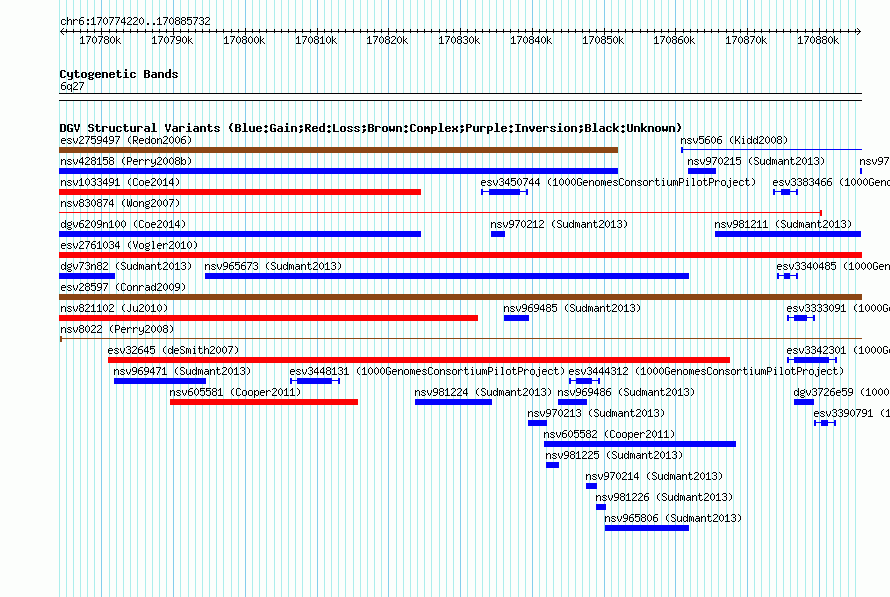The width and height of the screenshot is (890, 597).
Task: Click nsv969471 (Sudmant2013) blue bar
Action: click(159, 381)
